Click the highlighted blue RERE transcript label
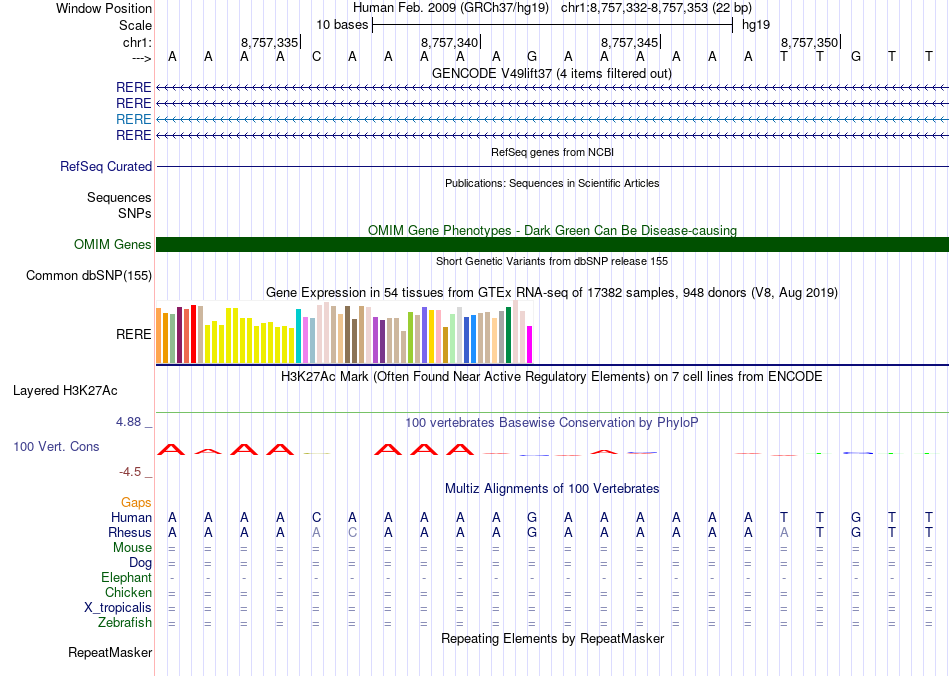The image size is (950, 676). tap(134, 119)
